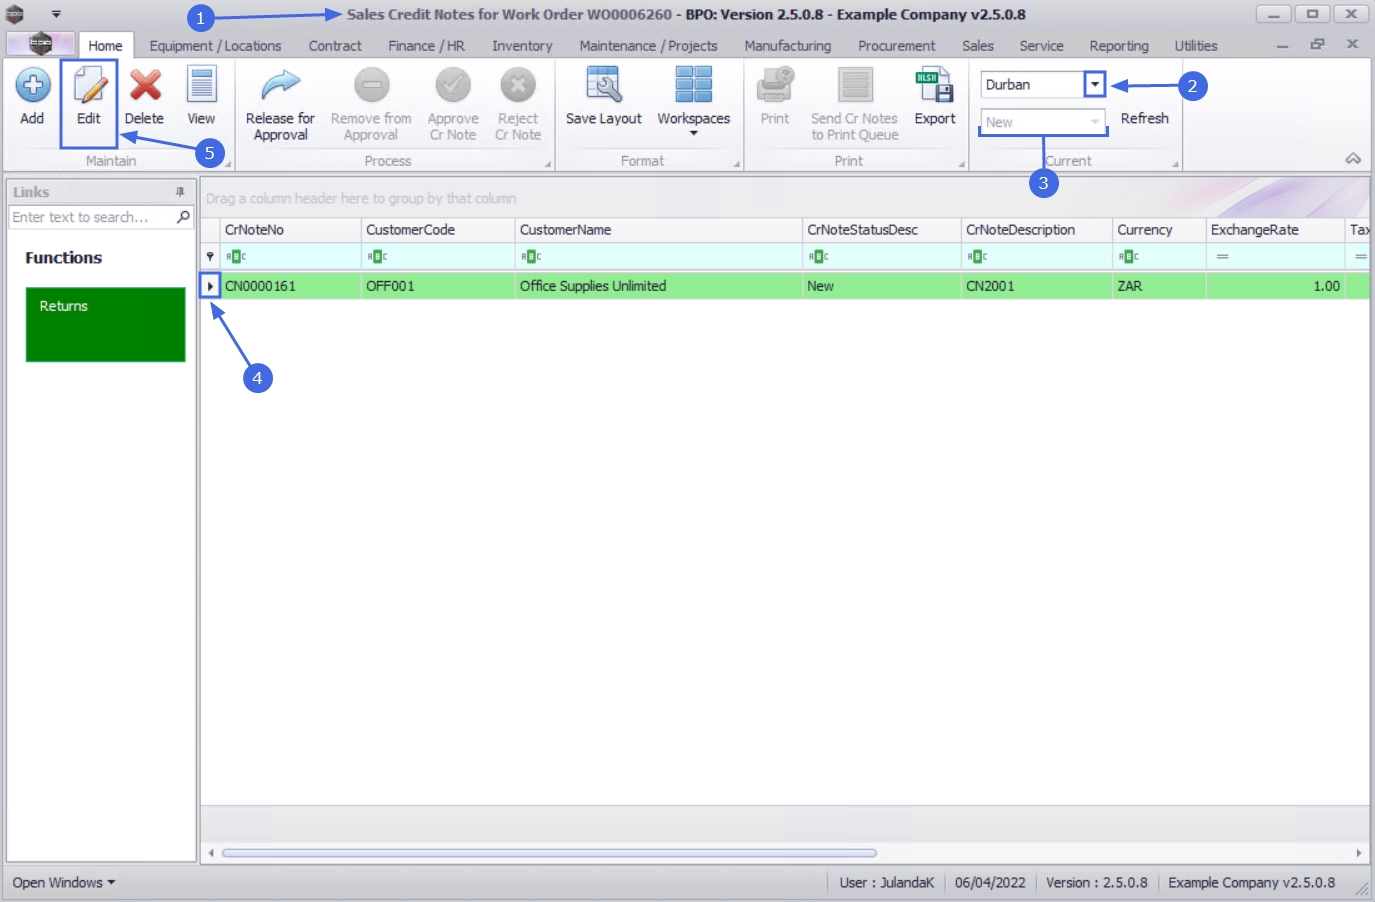Click the horizontal scrollbar thumb
Viewport: 1375px width, 902px height.
549,853
